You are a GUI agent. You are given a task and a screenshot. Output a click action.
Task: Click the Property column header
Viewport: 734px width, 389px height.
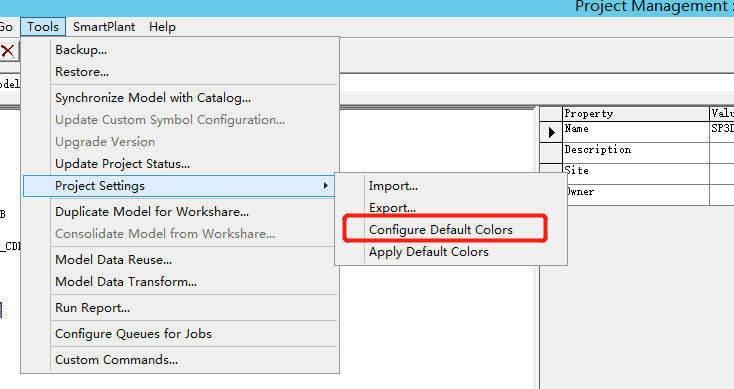coord(636,114)
